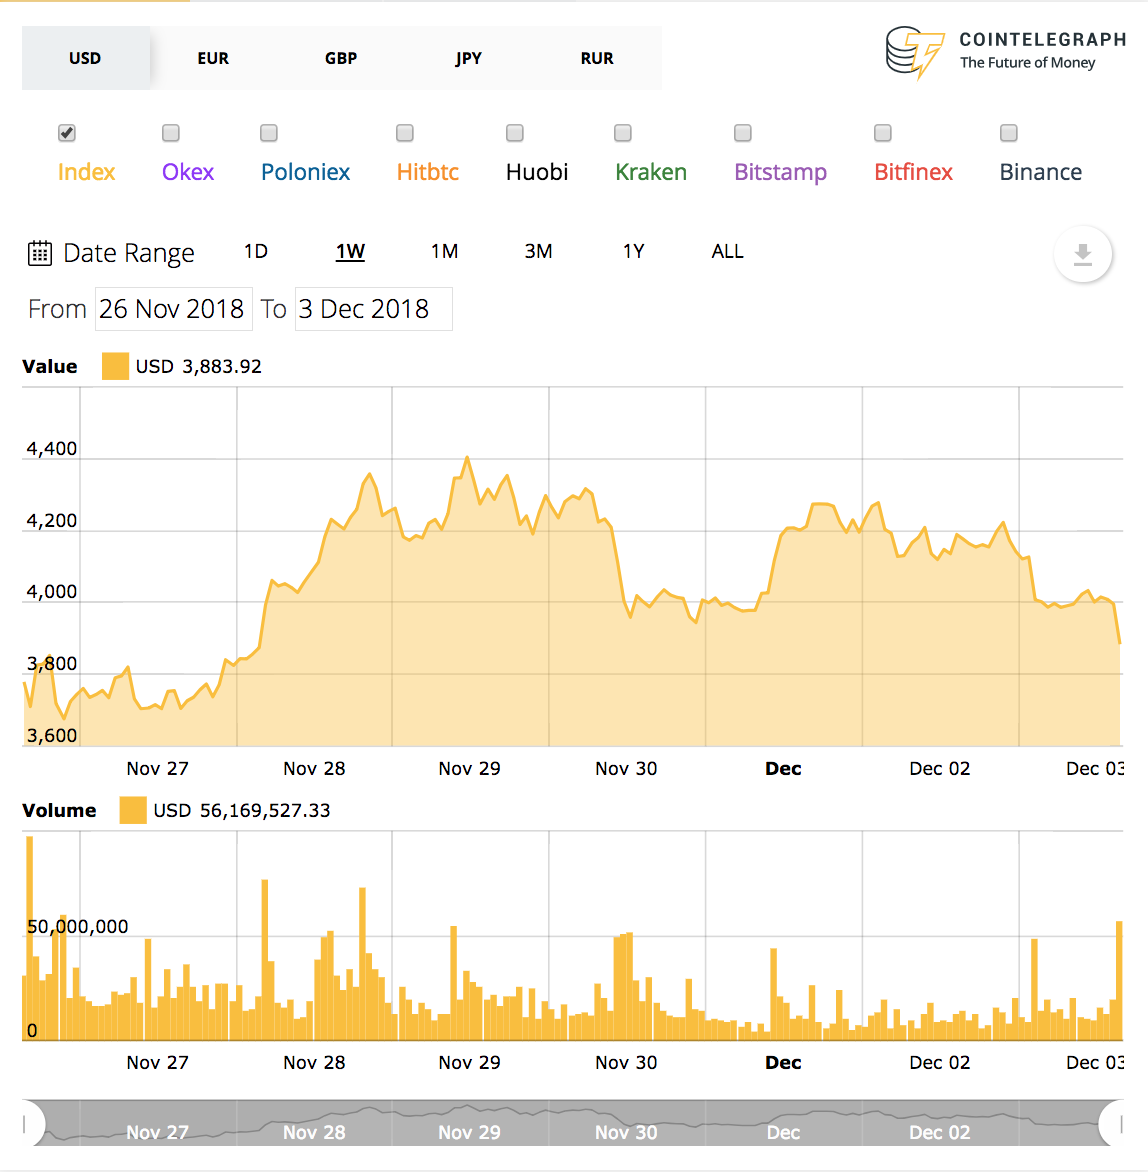
Task: Click the From date field 26 Nov 2018
Action: pyautogui.click(x=173, y=309)
